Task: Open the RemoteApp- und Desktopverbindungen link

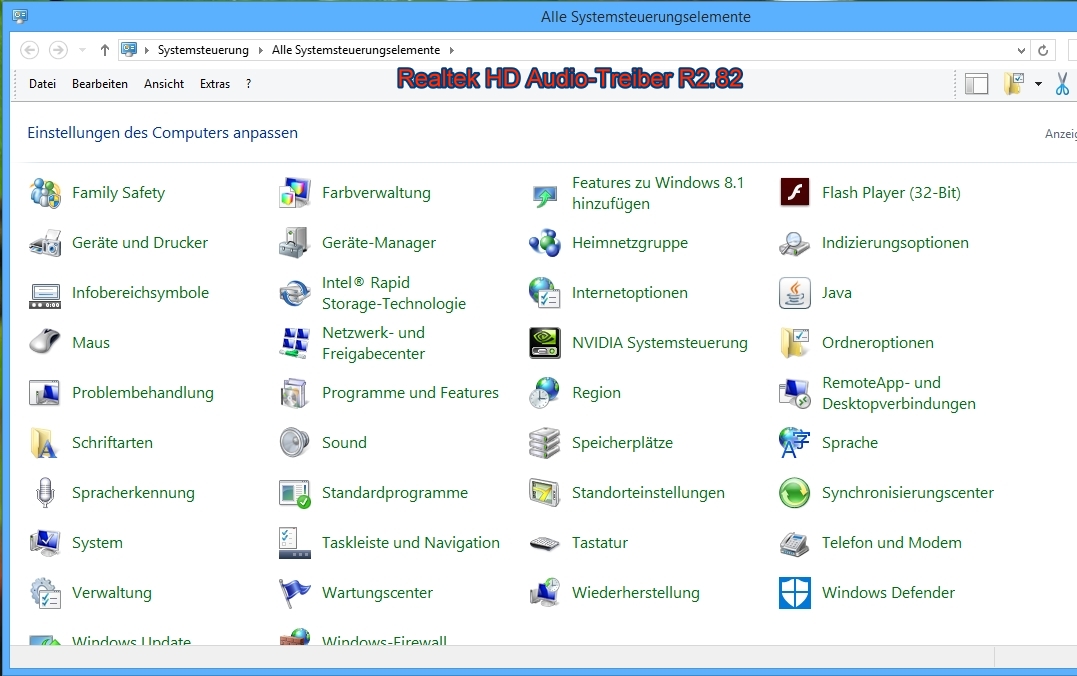Action: point(898,393)
